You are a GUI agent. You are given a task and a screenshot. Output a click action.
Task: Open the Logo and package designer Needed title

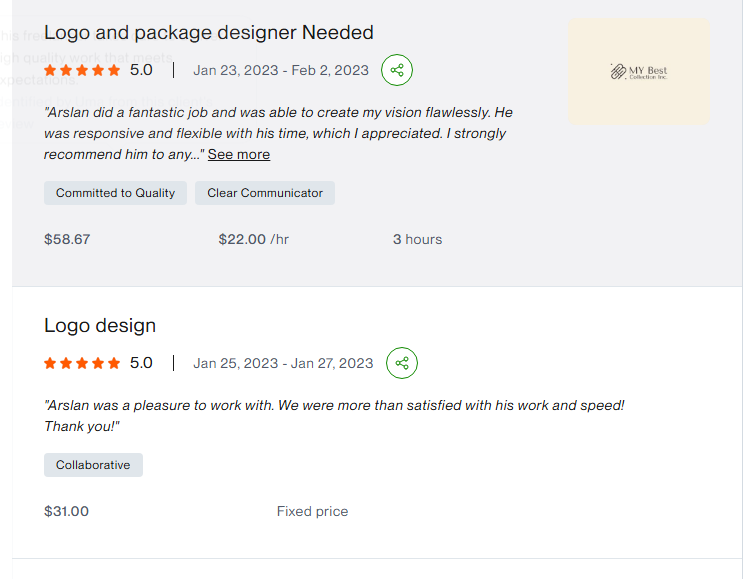click(208, 33)
